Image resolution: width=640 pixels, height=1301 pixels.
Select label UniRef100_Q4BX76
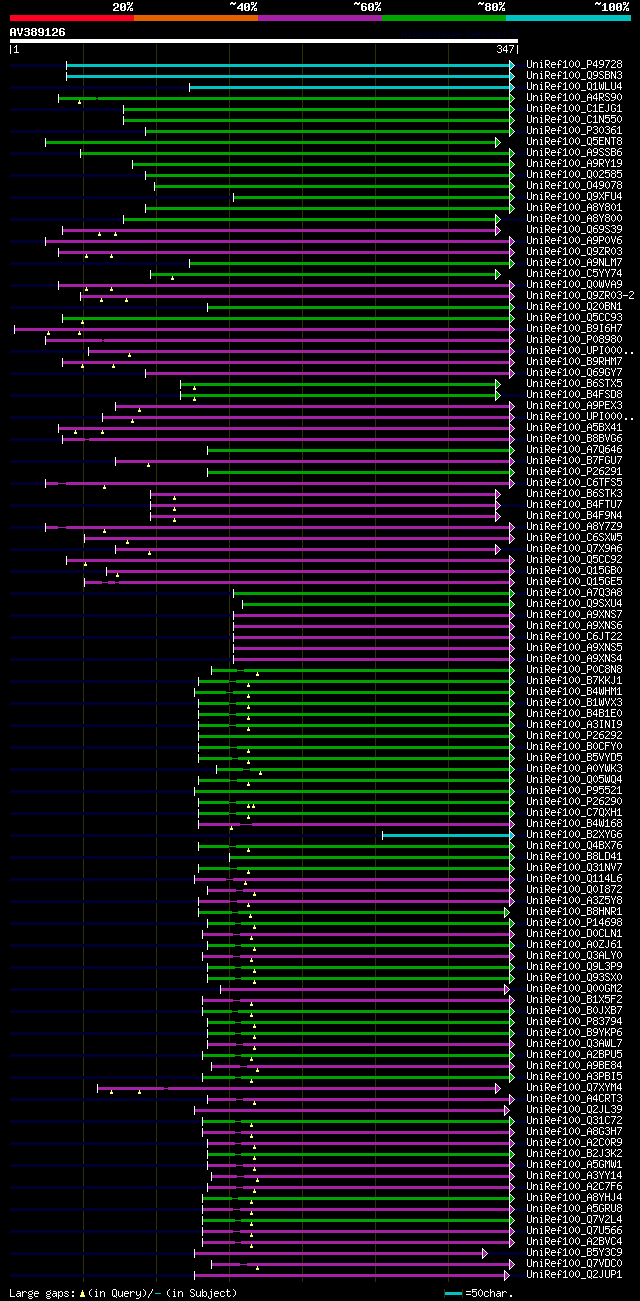click(x=574, y=846)
